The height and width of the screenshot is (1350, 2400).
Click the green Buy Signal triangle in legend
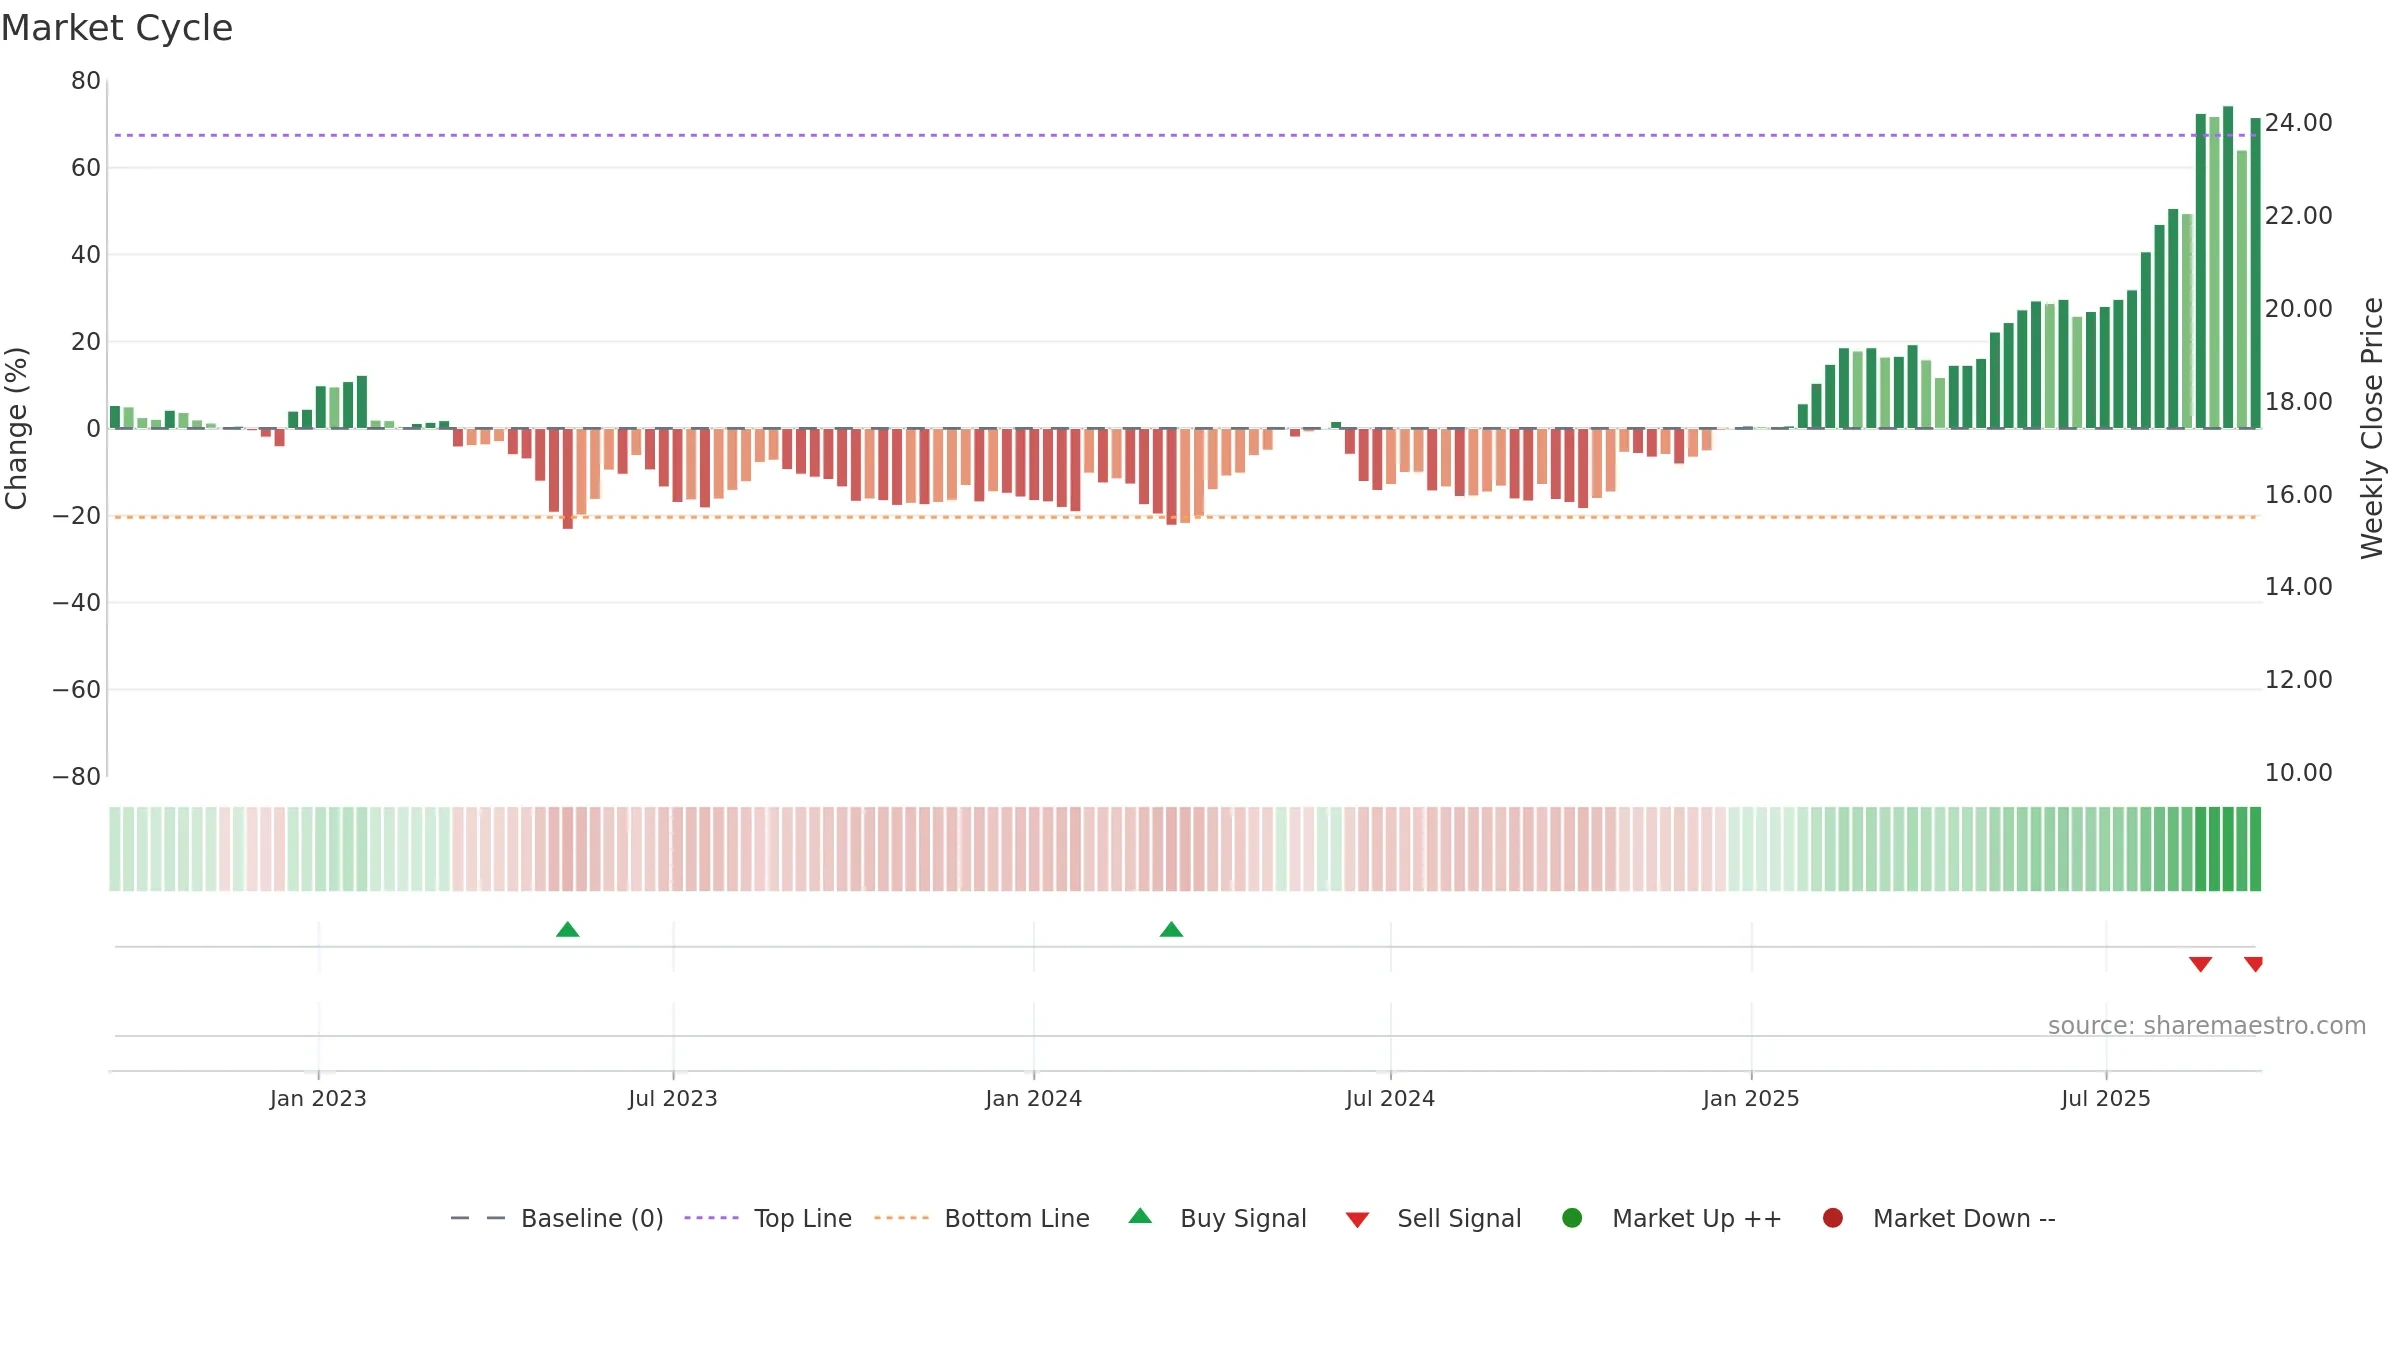pos(1140,1217)
